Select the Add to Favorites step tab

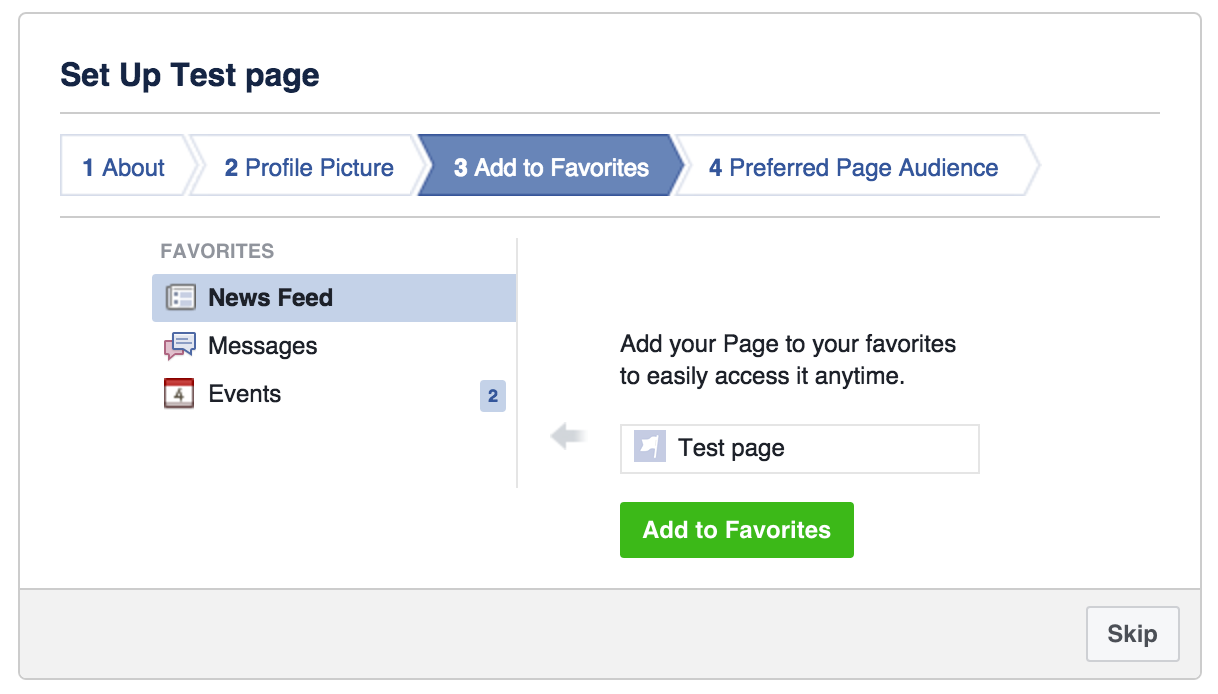(551, 167)
